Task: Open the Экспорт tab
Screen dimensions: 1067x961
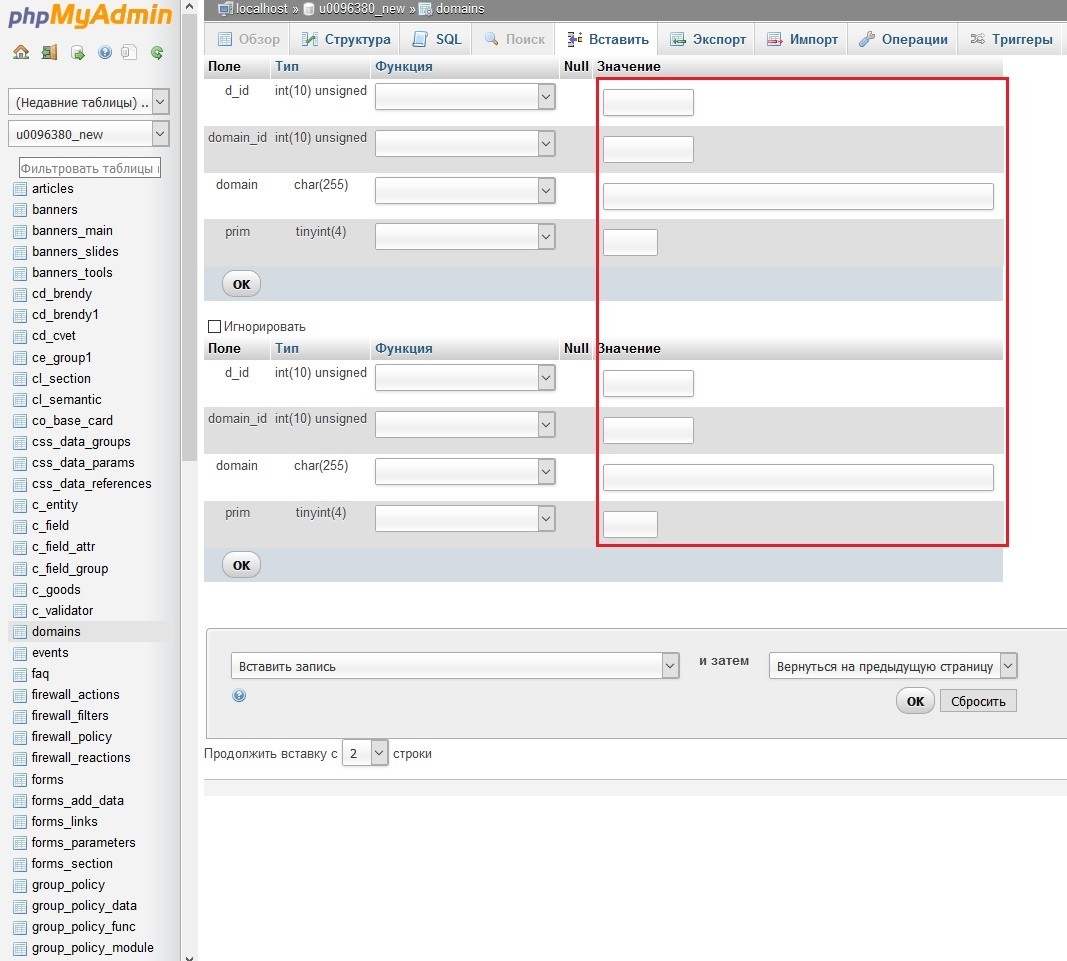Action: point(707,39)
